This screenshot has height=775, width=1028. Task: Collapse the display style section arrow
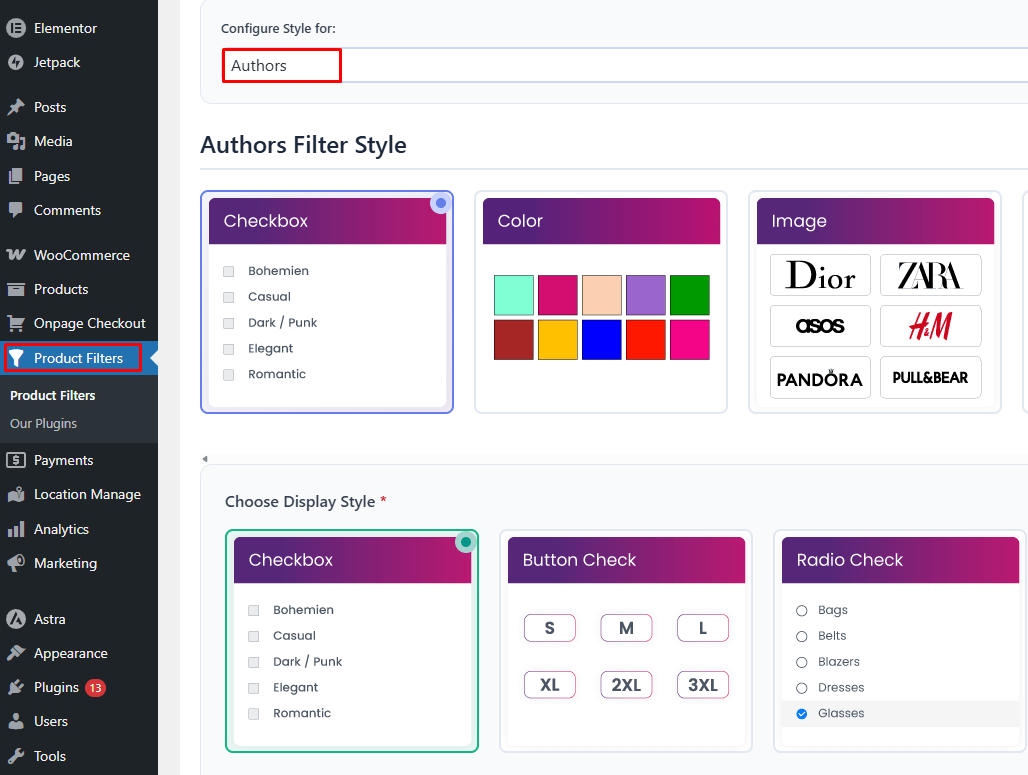tap(205, 457)
